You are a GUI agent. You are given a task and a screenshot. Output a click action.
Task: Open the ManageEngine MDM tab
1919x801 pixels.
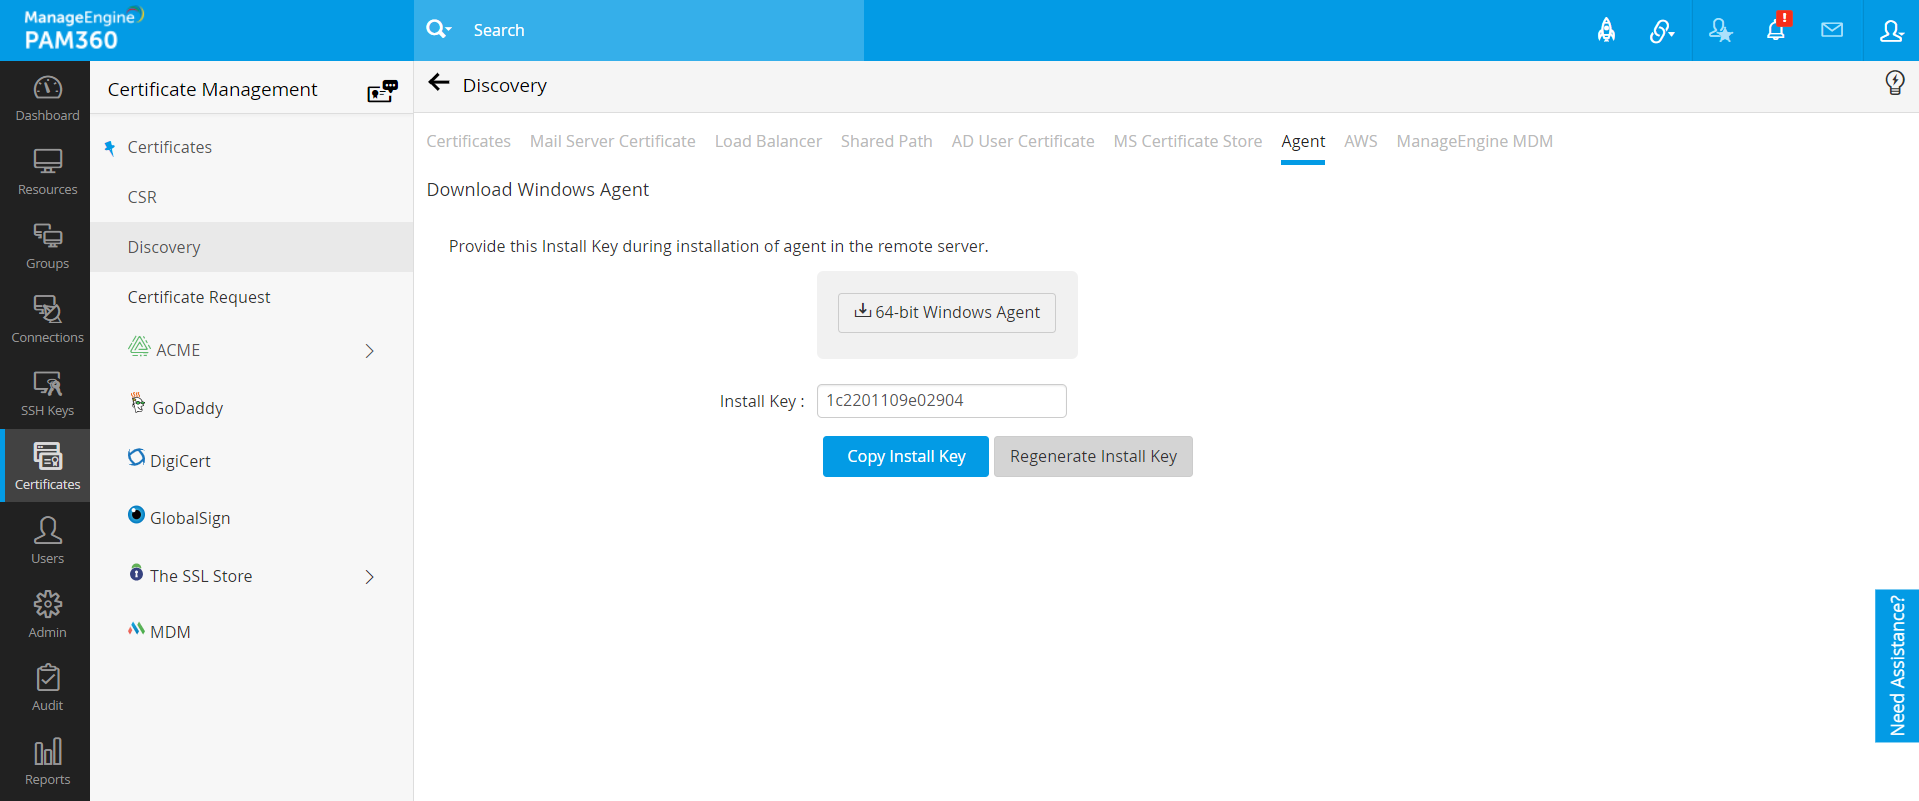coord(1475,142)
